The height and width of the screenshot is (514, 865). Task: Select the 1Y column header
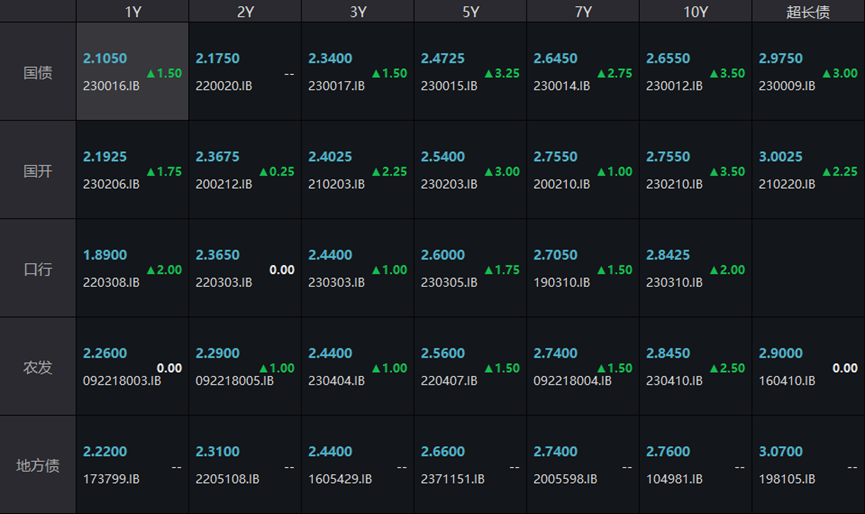pyautogui.click(x=132, y=12)
